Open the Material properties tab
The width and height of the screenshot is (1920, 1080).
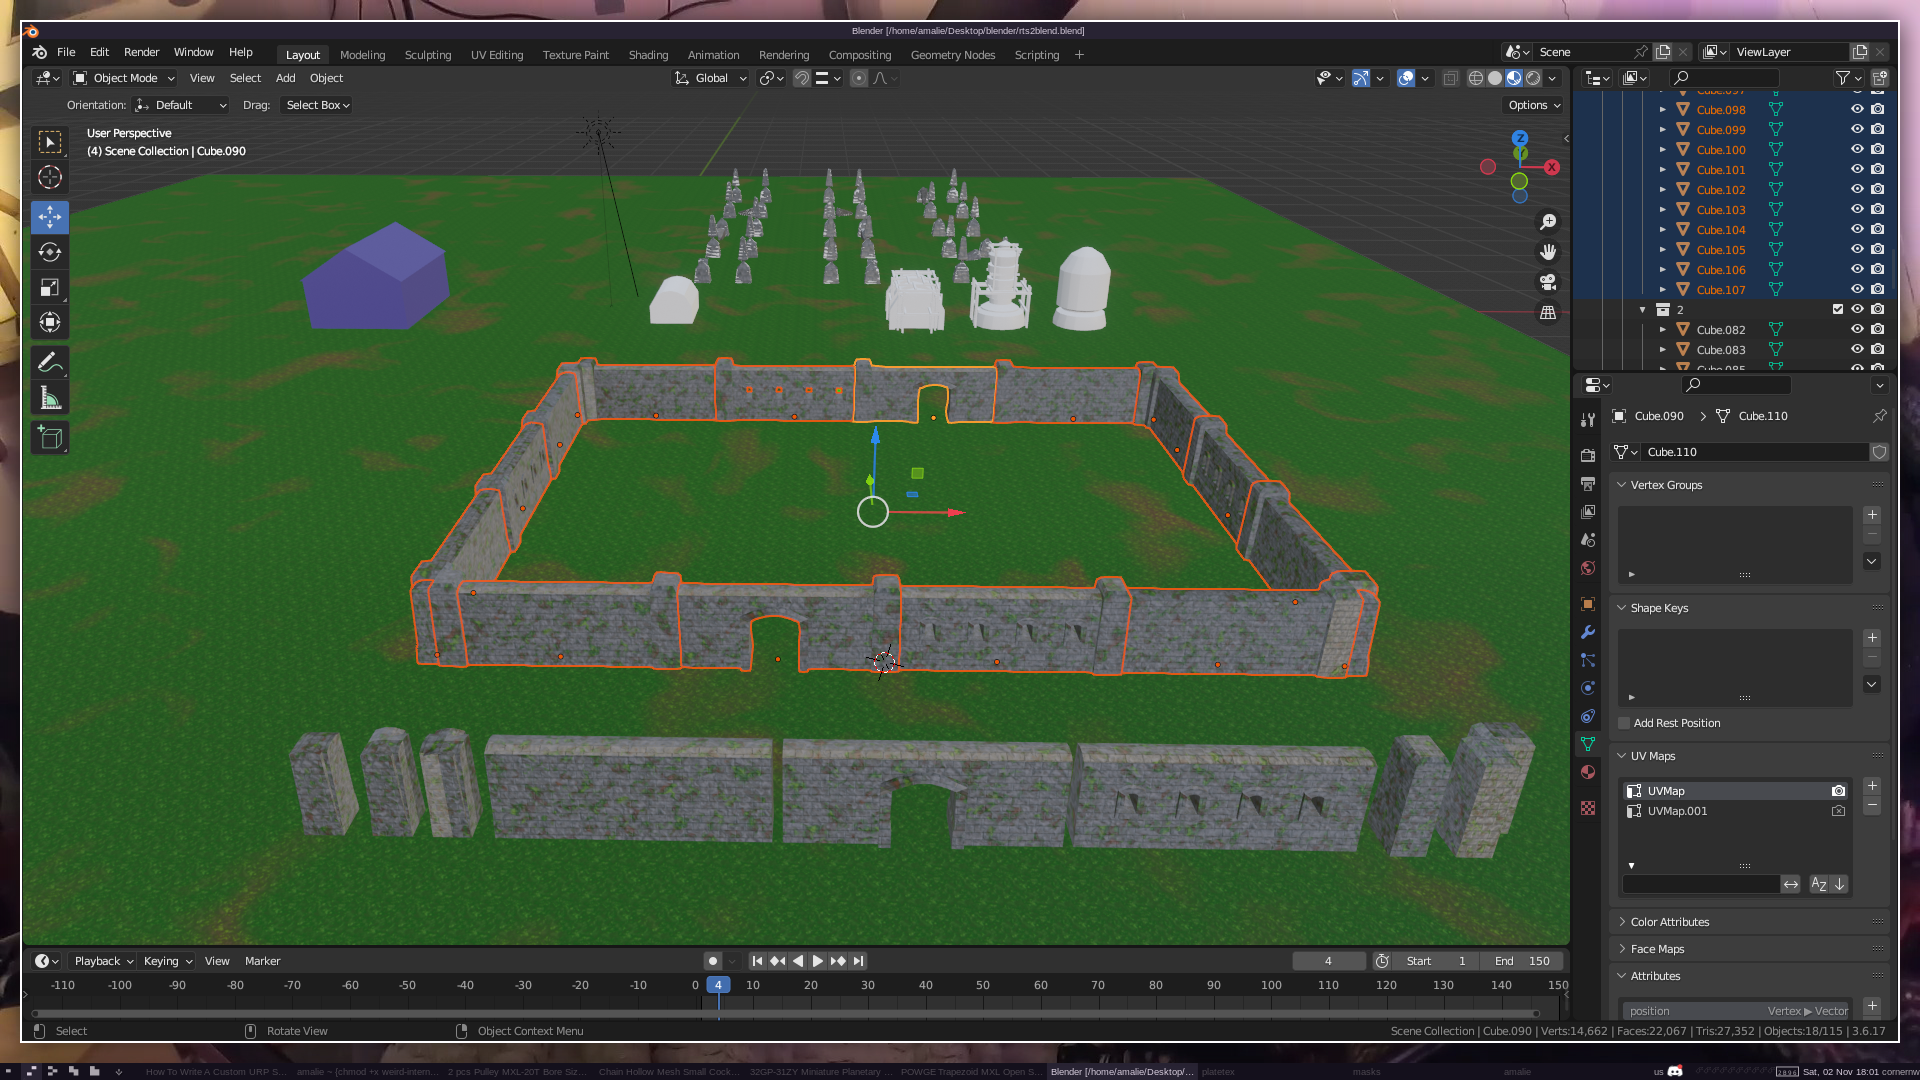point(1588,772)
